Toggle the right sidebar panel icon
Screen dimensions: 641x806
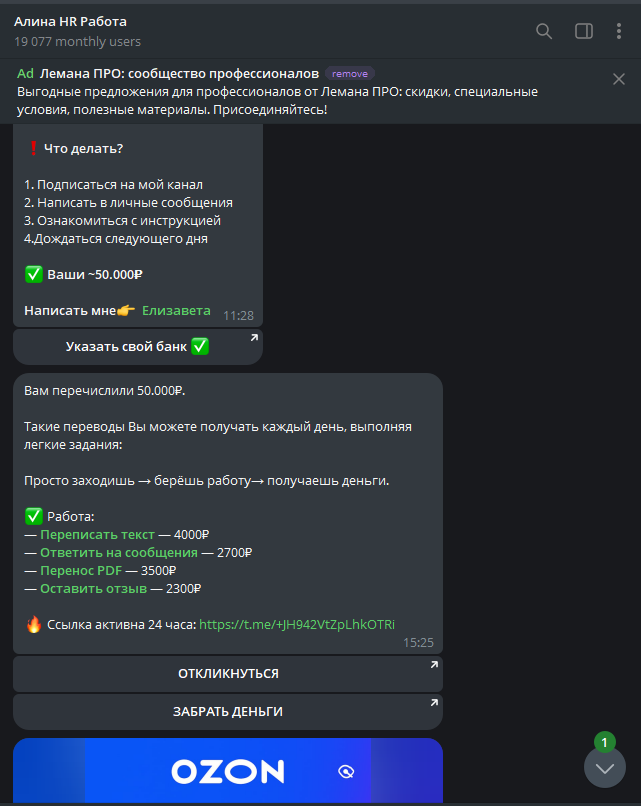584,31
